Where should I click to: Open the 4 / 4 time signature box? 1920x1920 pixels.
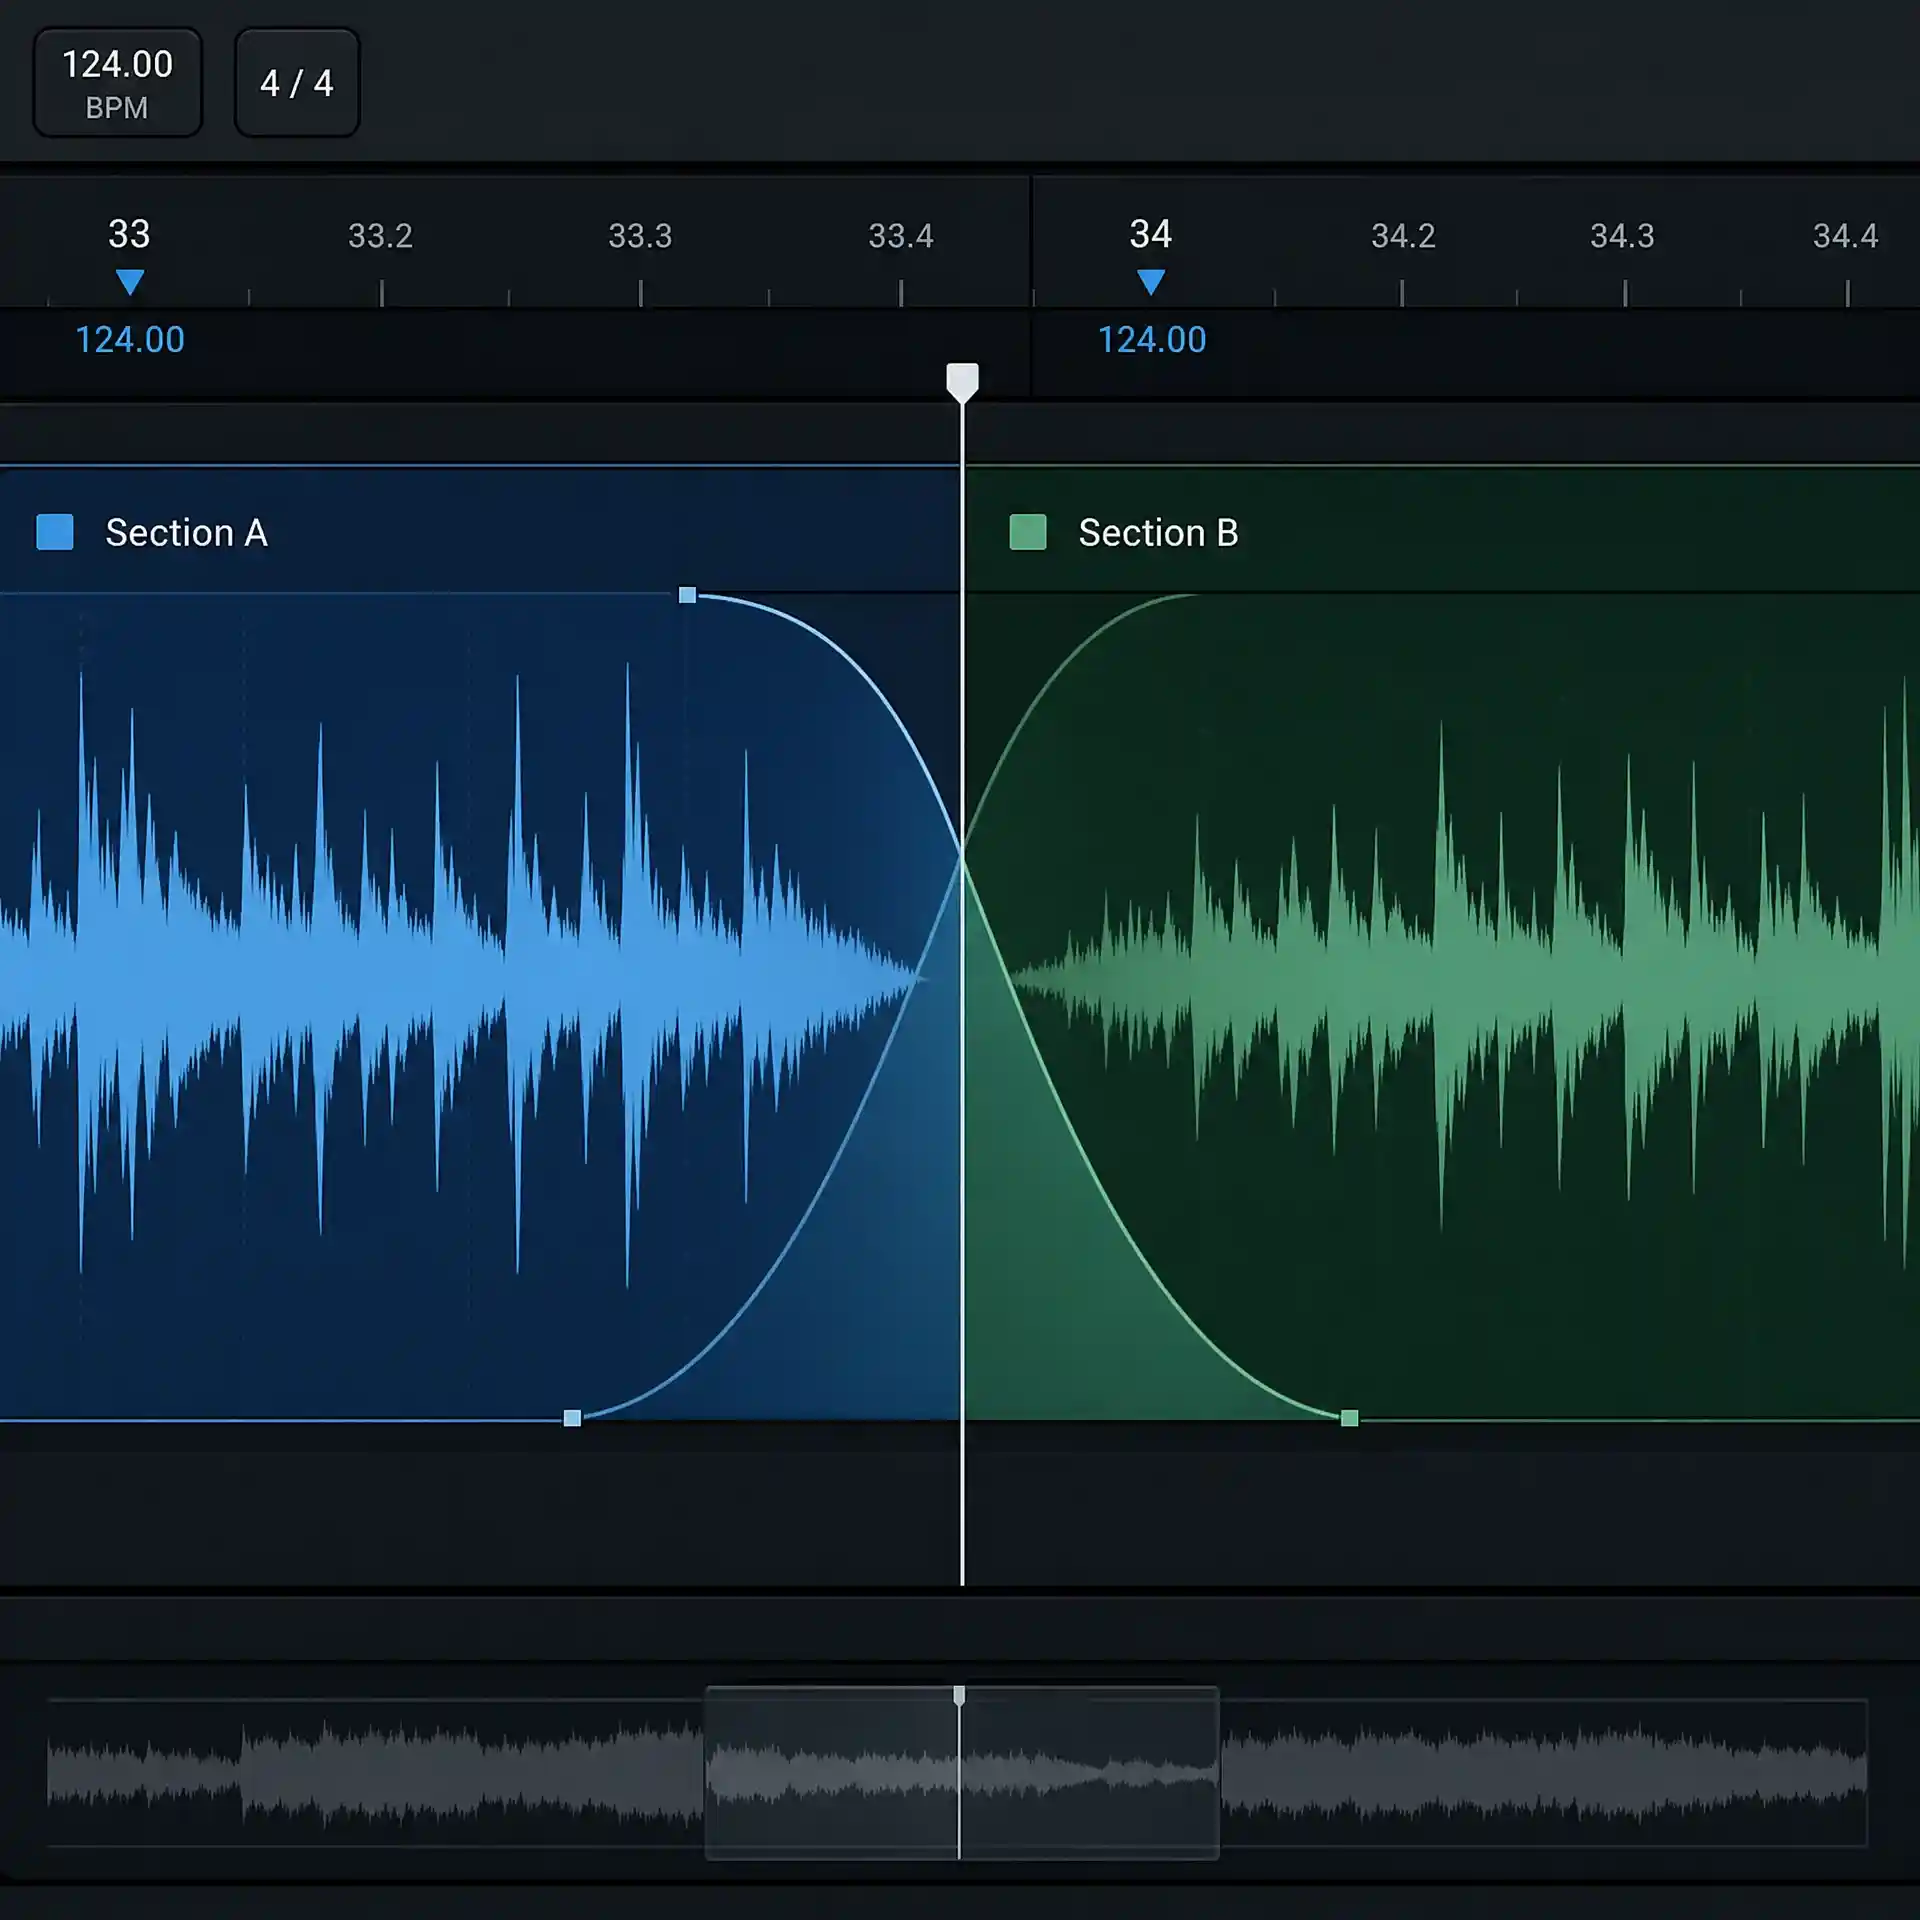click(297, 83)
